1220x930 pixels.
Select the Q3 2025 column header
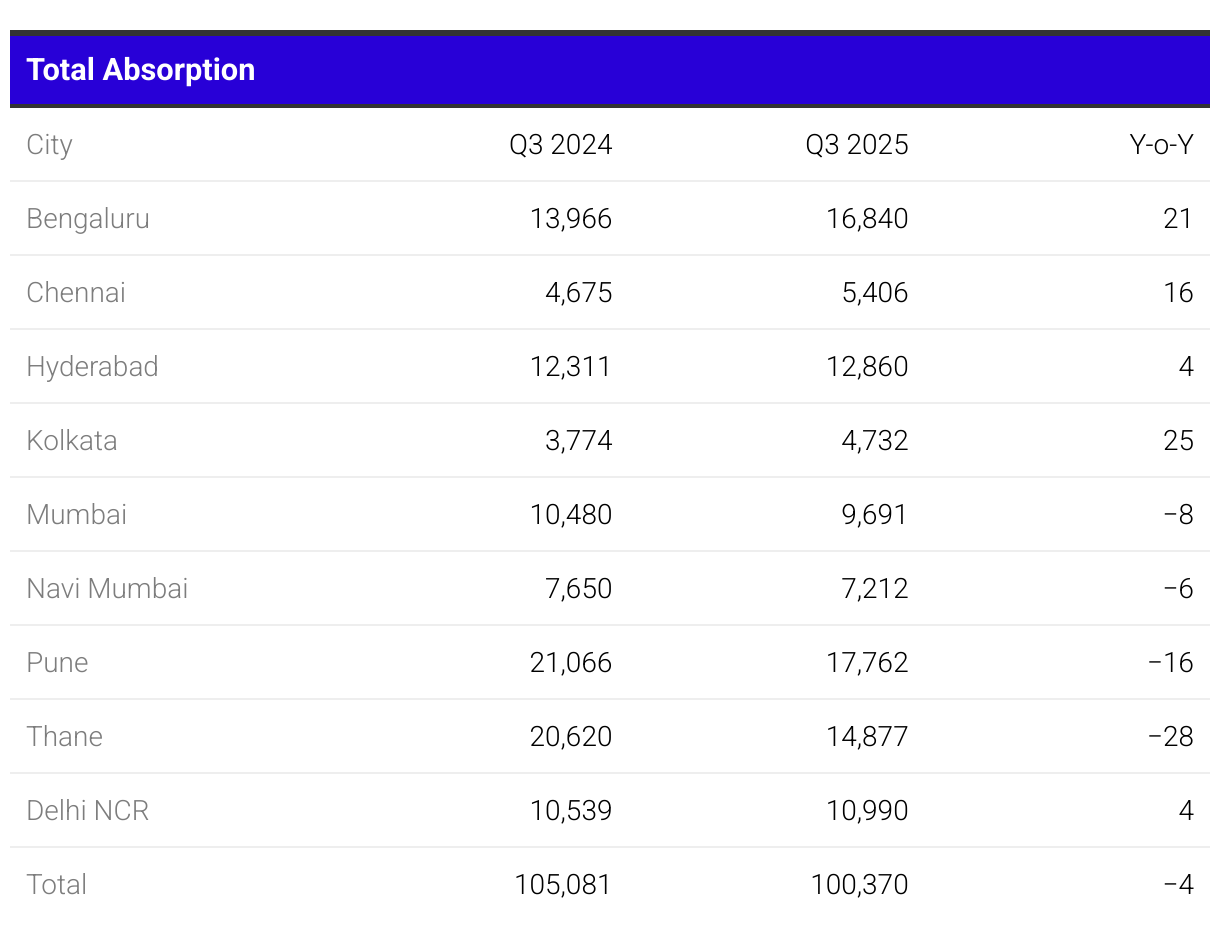tap(857, 145)
